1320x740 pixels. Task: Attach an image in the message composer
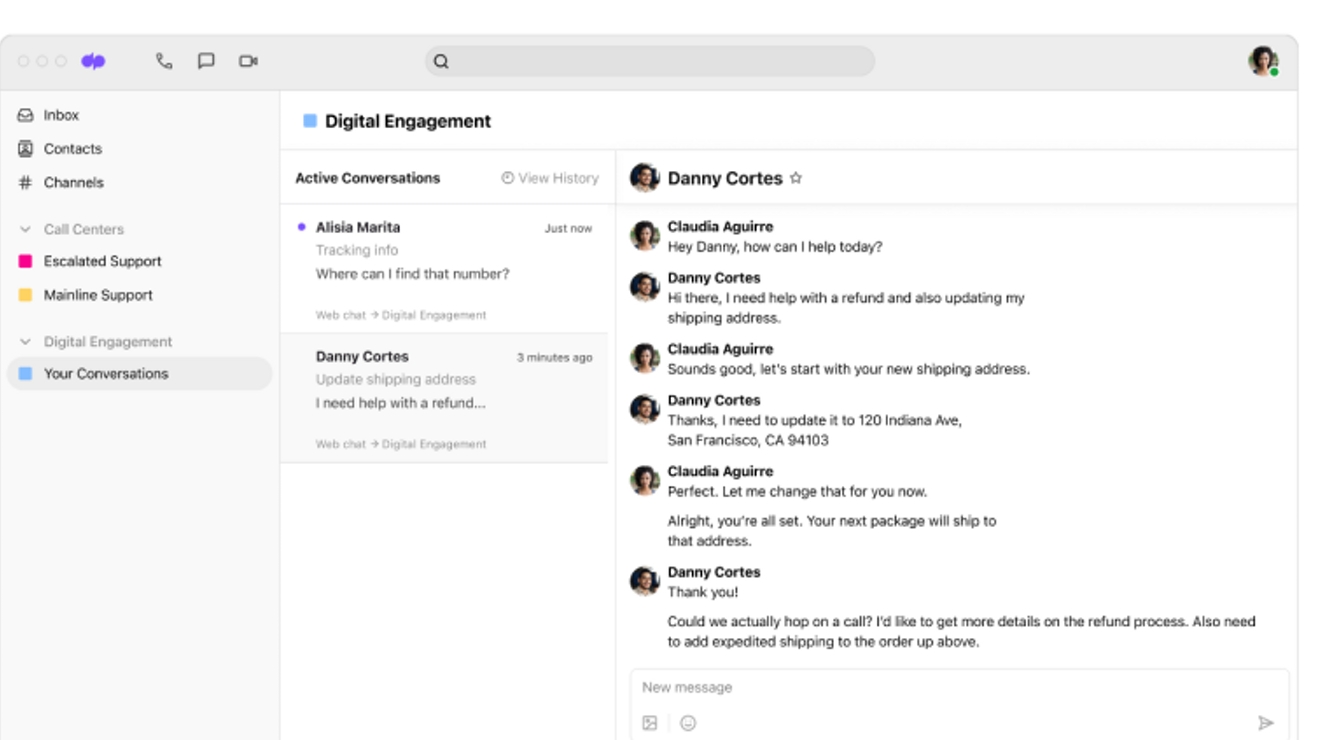[x=649, y=721]
